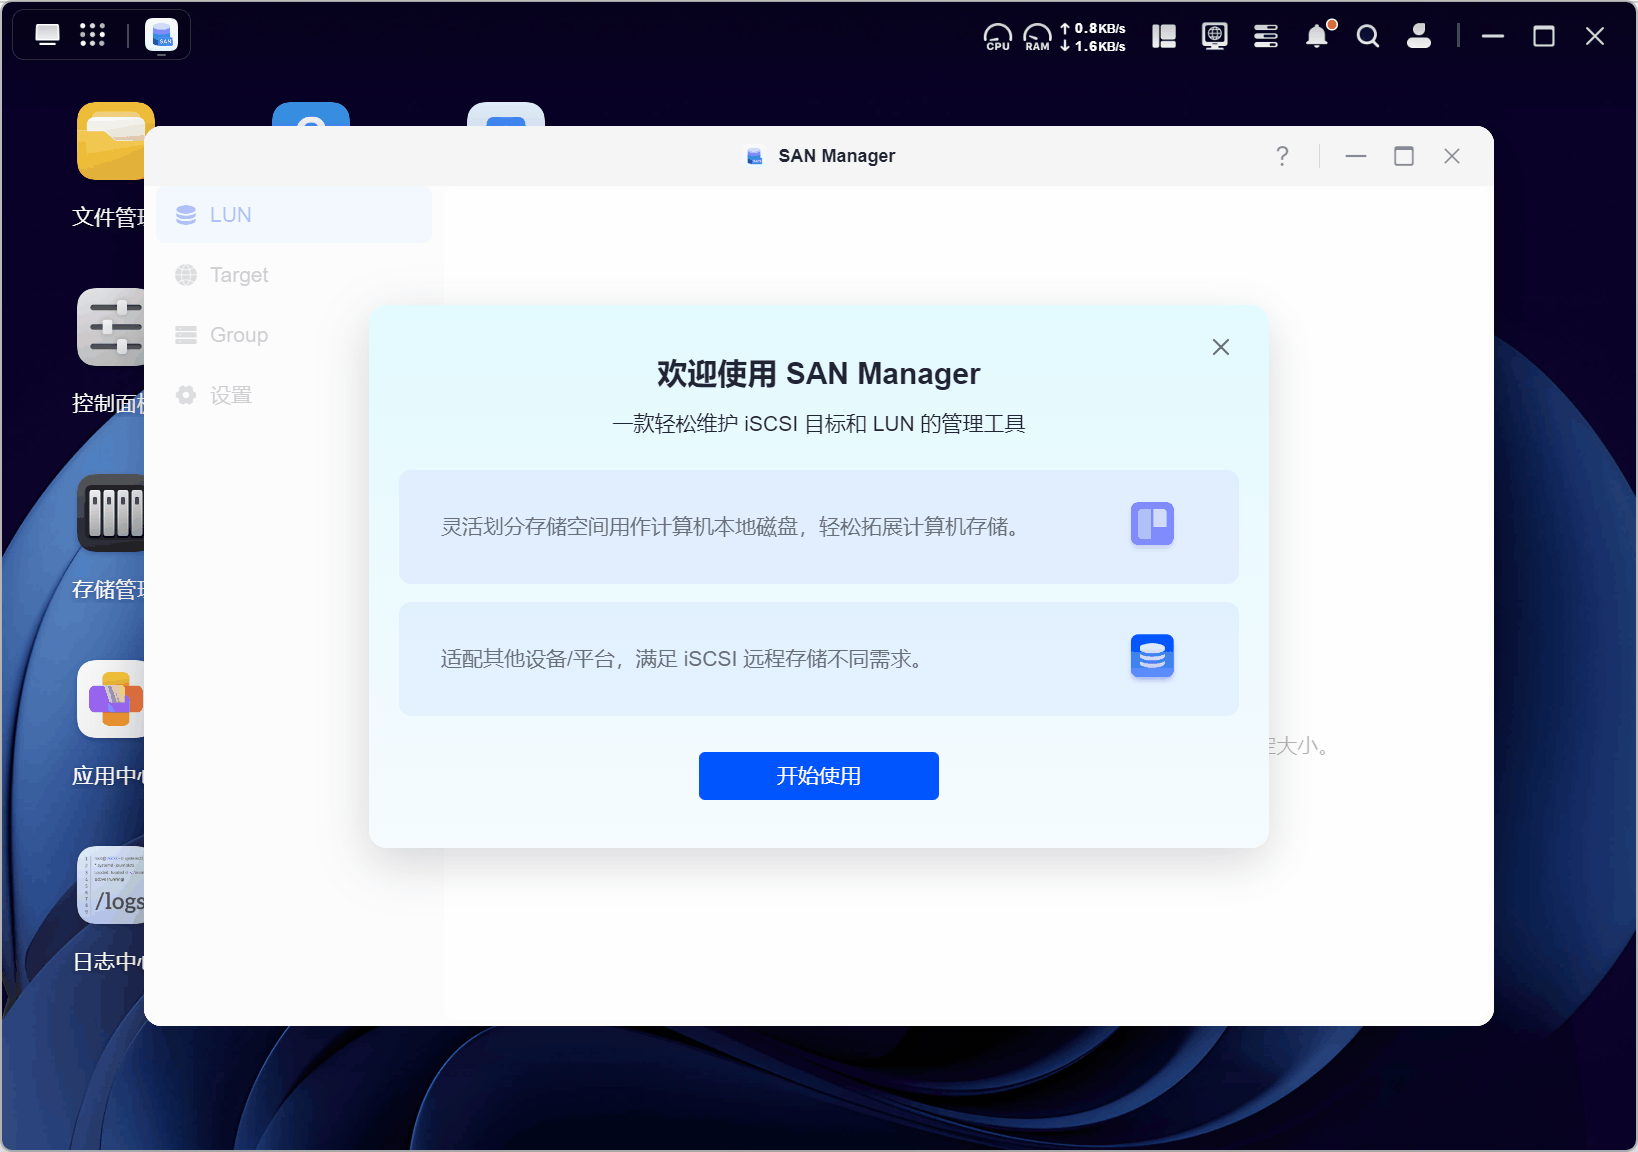Switch to the Target sidebar section
This screenshot has height=1152, width=1638.
click(294, 275)
